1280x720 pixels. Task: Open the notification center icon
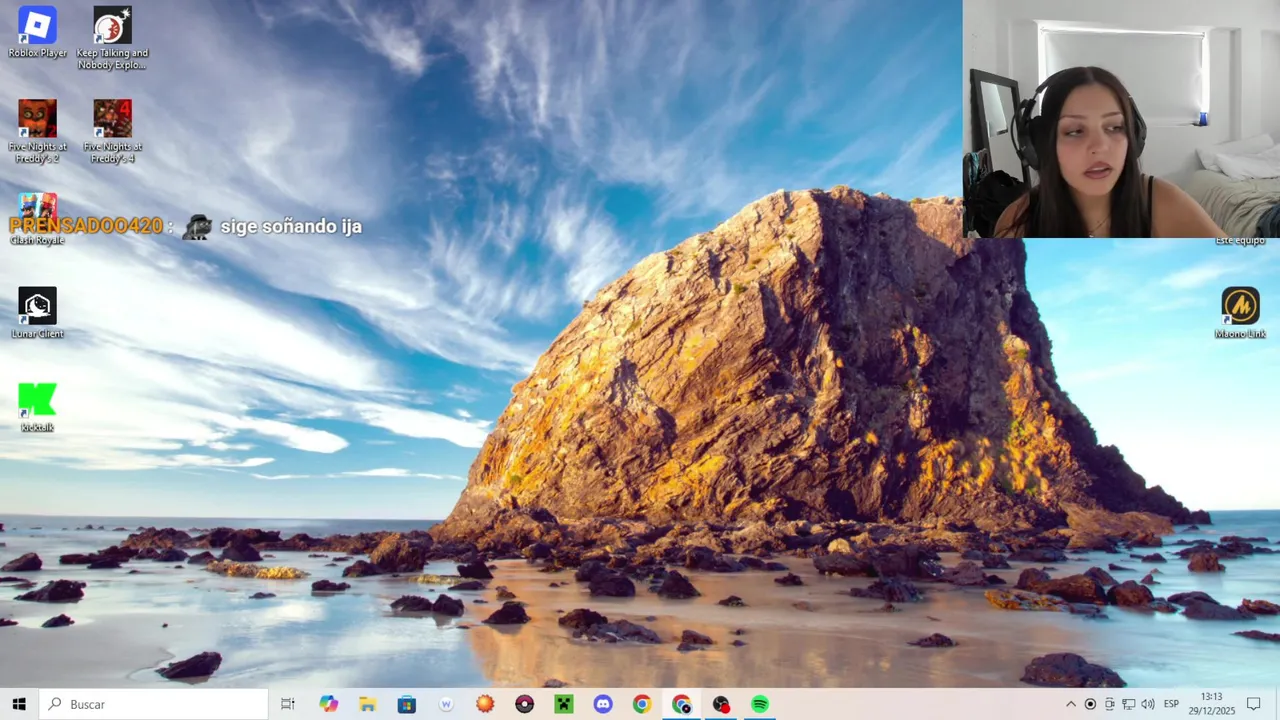point(1253,704)
